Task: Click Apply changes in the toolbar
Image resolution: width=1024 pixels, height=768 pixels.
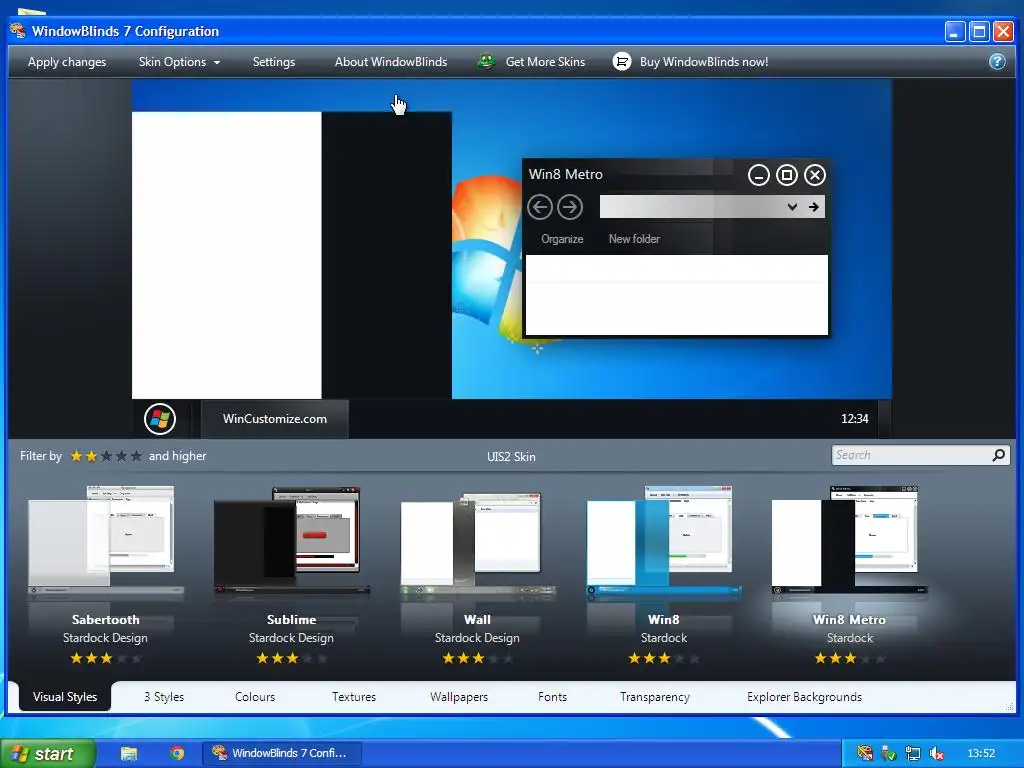Action: click(x=67, y=62)
